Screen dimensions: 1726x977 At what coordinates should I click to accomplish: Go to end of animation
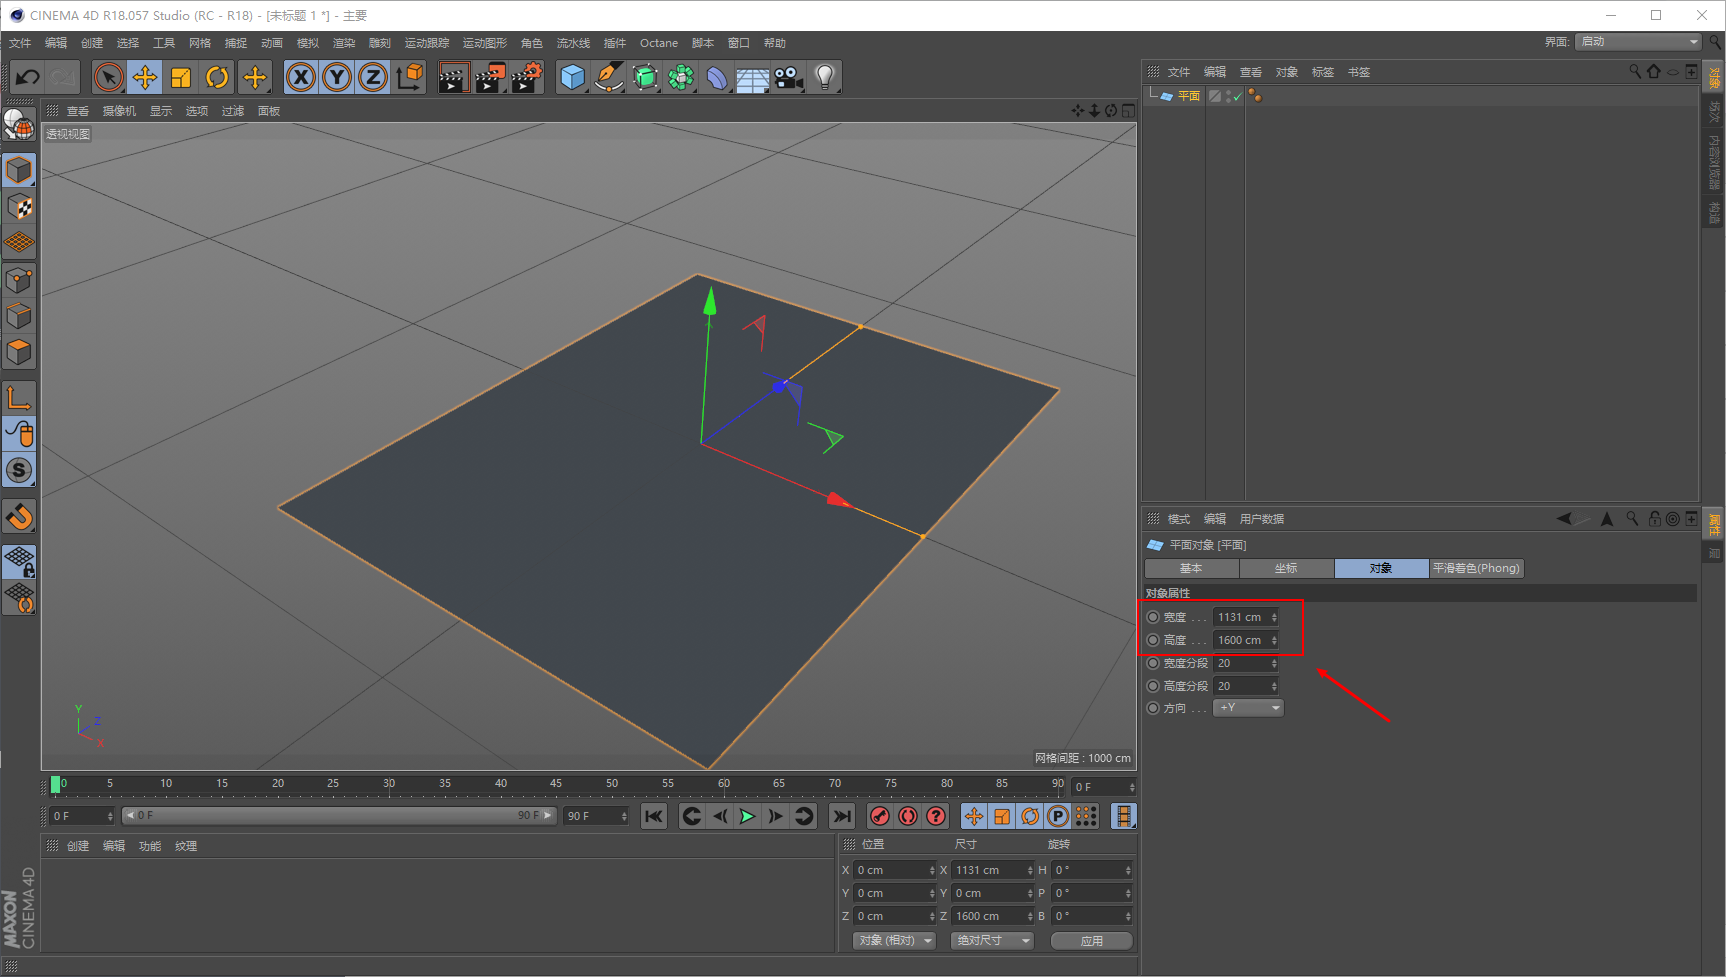tap(843, 816)
